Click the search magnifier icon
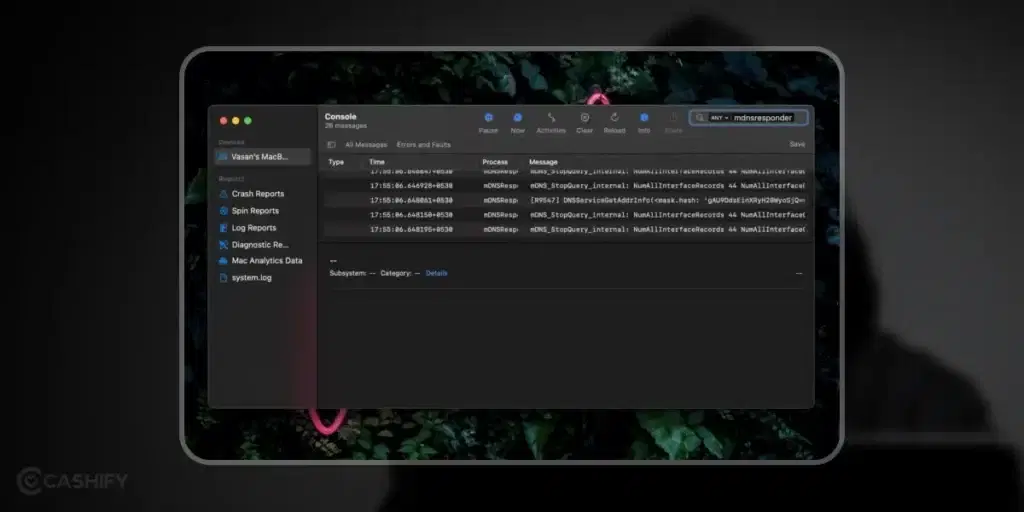The width and height of the screenshot is (1024, 512). 700,118
